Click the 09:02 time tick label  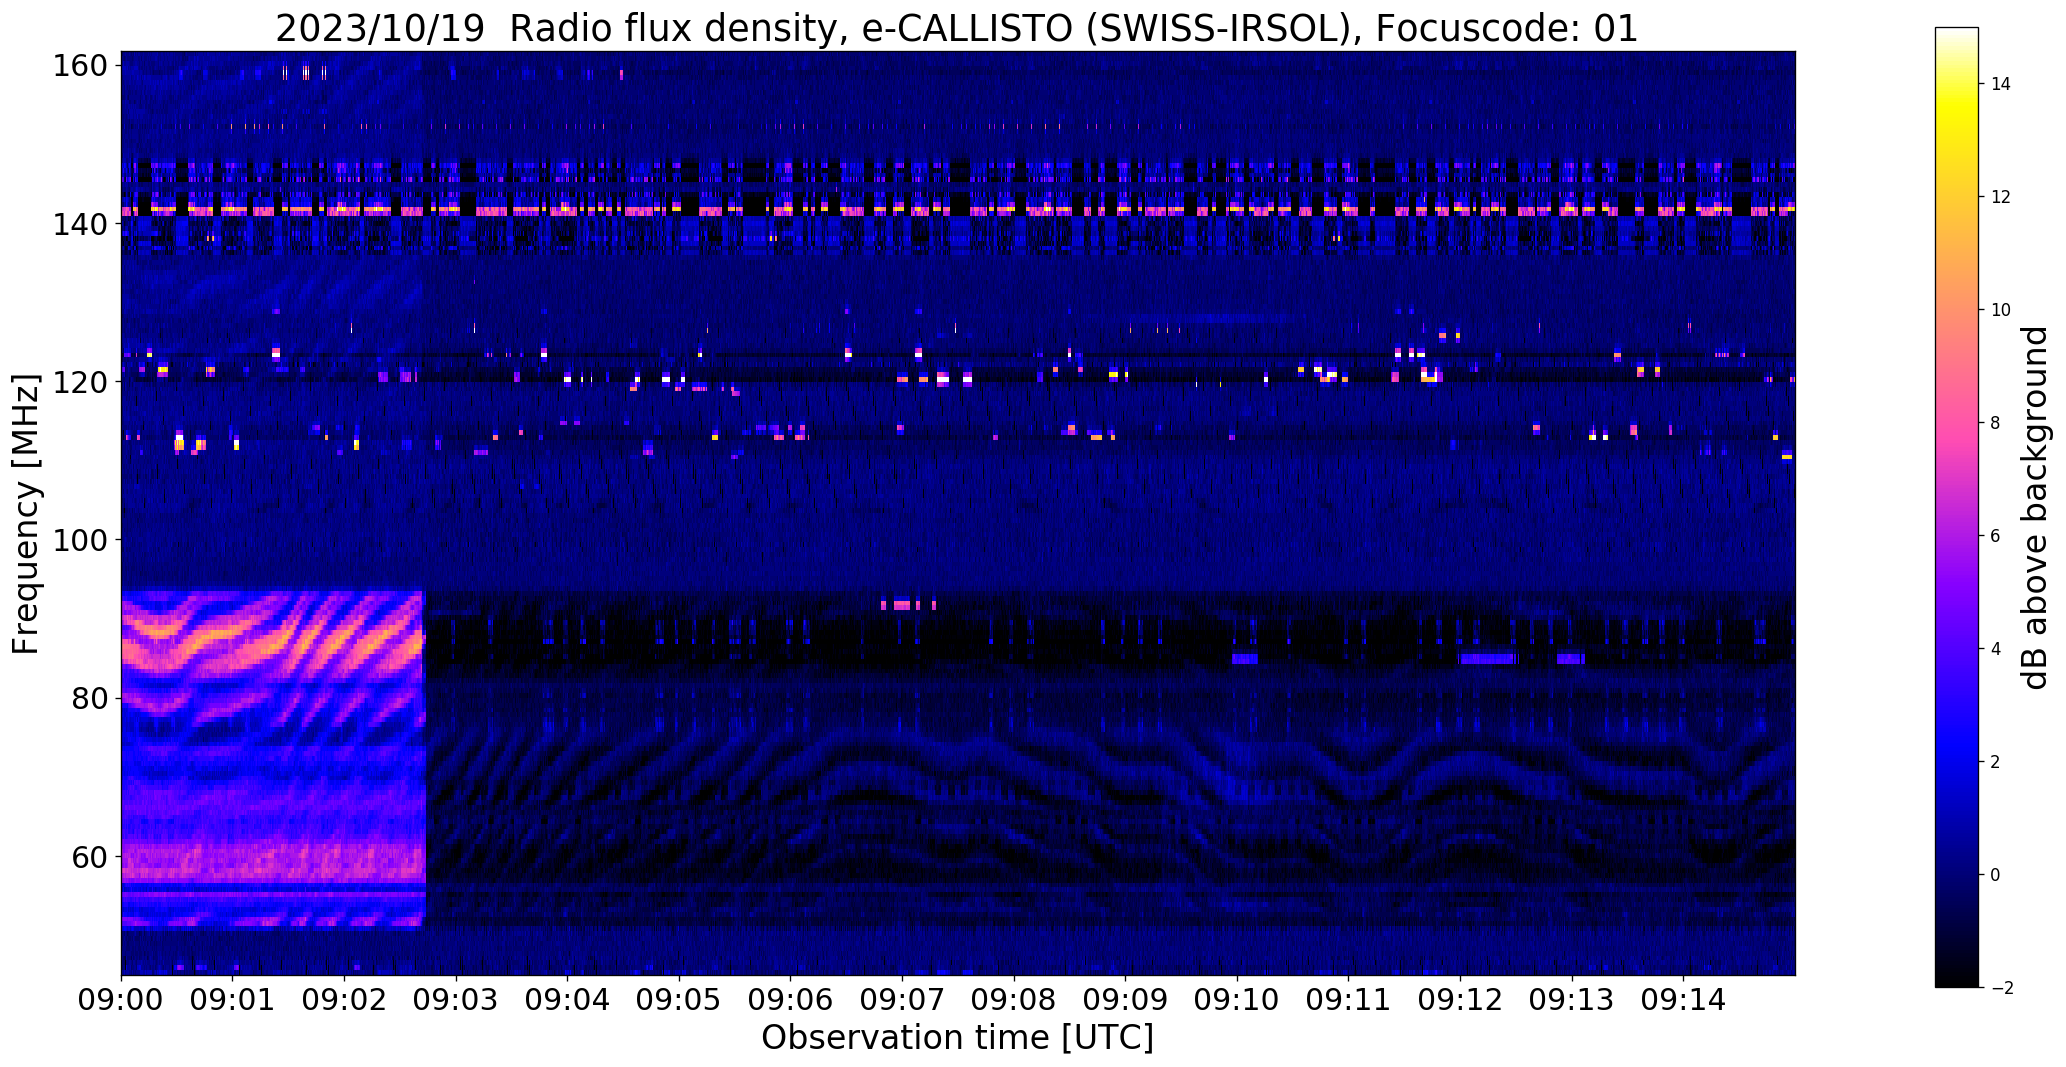[345, 1001]
